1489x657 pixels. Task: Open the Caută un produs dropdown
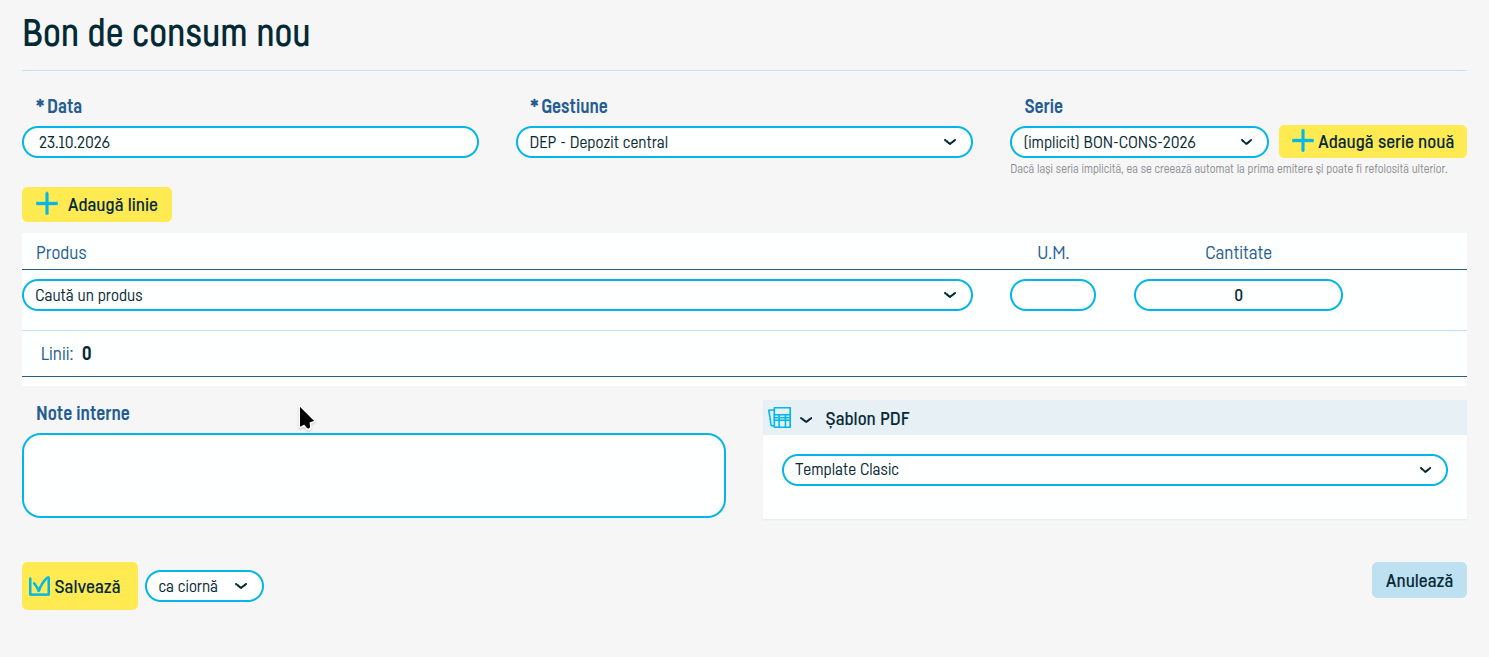[x=497, y=296]
